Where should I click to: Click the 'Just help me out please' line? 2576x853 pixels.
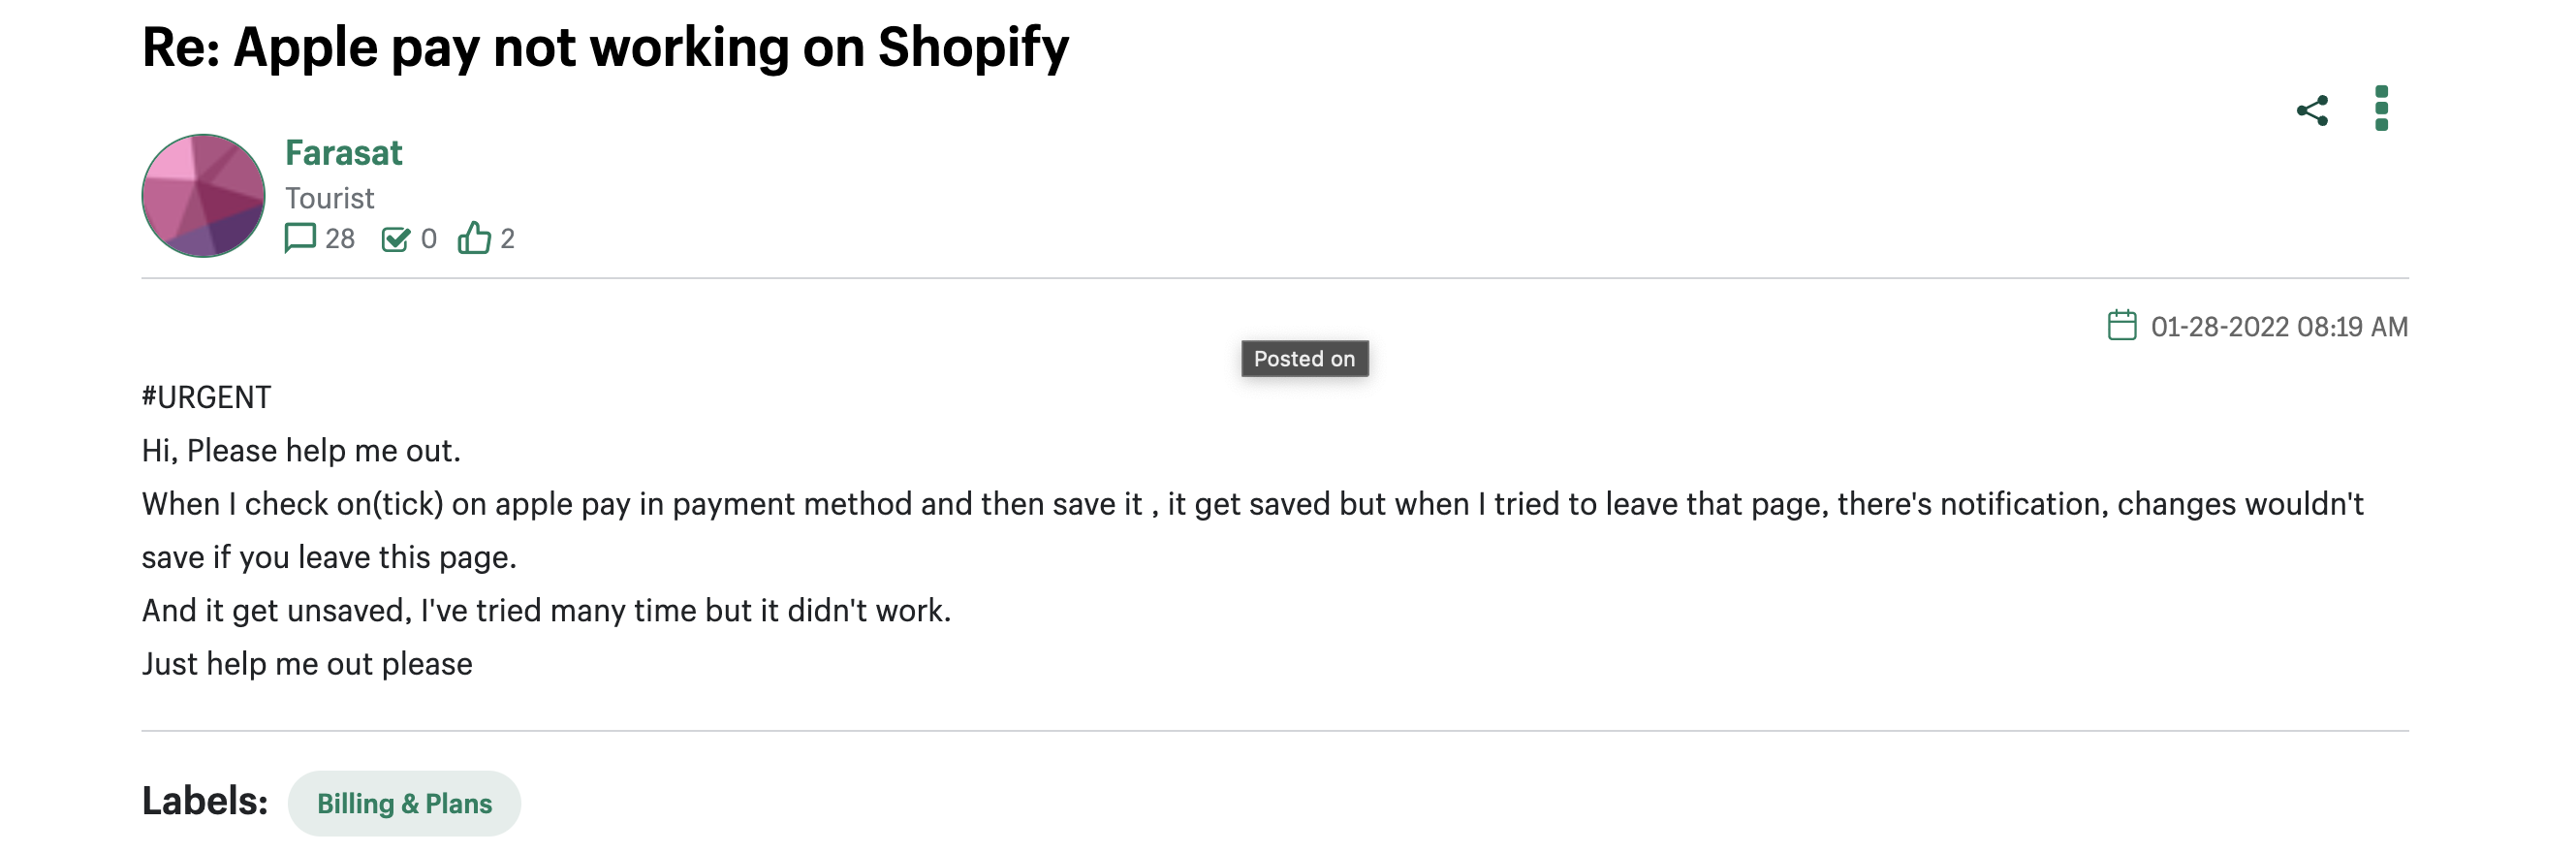point(307,664)
